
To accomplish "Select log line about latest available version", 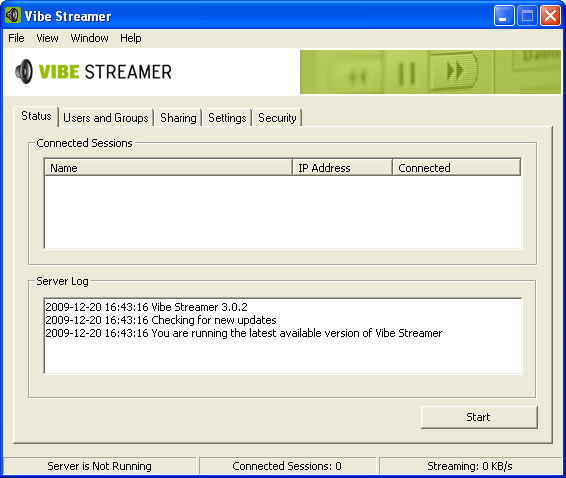I will [x=244, y=333].
